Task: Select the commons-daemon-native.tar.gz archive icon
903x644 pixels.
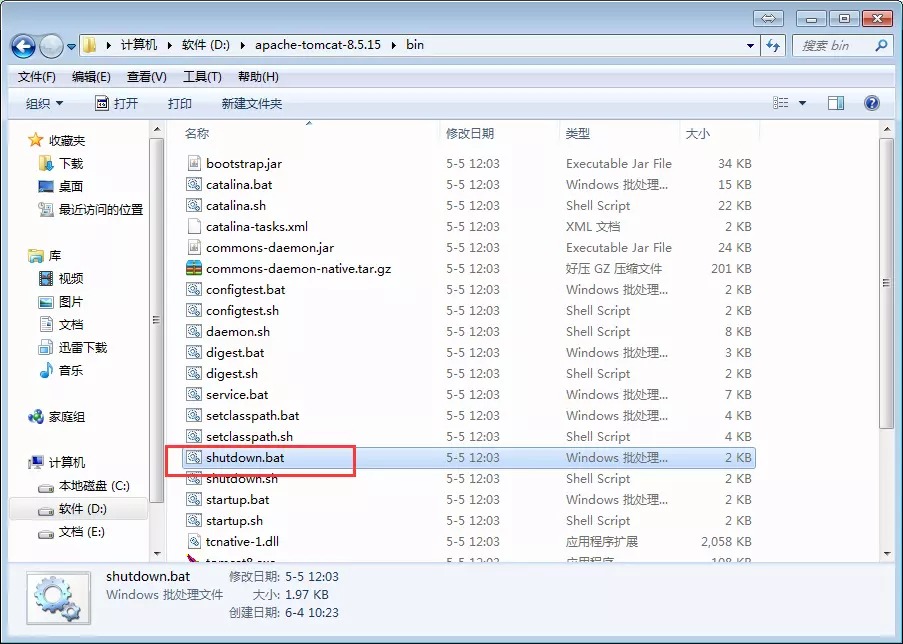Action: point(194,268)
